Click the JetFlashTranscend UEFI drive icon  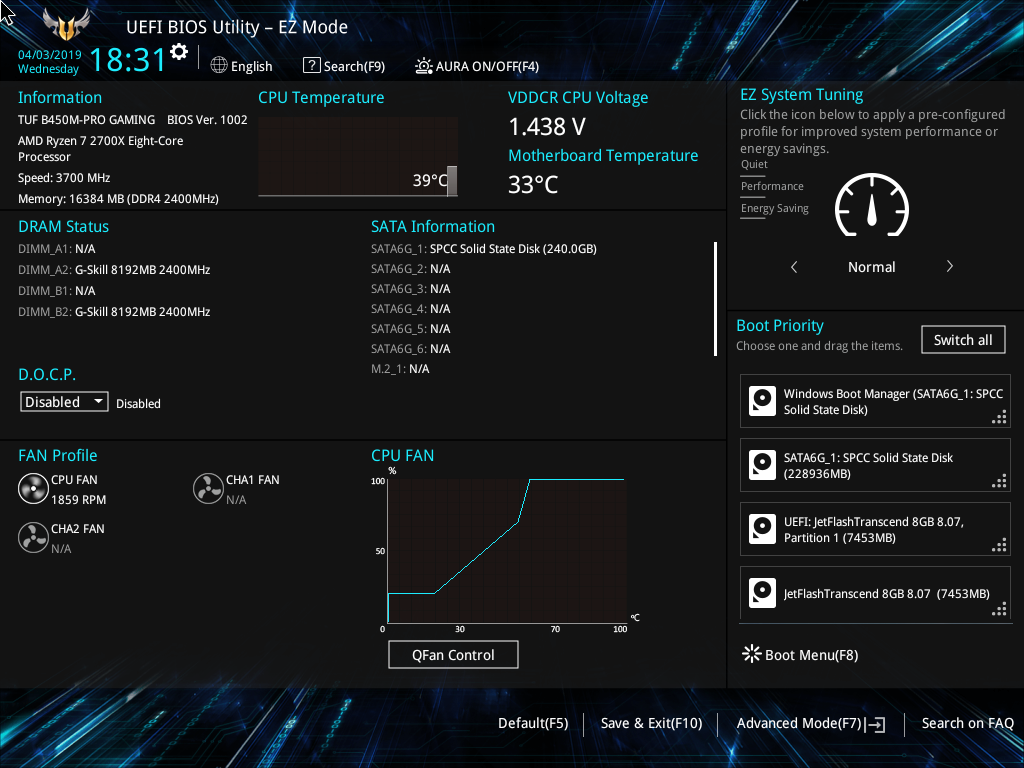coord(762,528)
